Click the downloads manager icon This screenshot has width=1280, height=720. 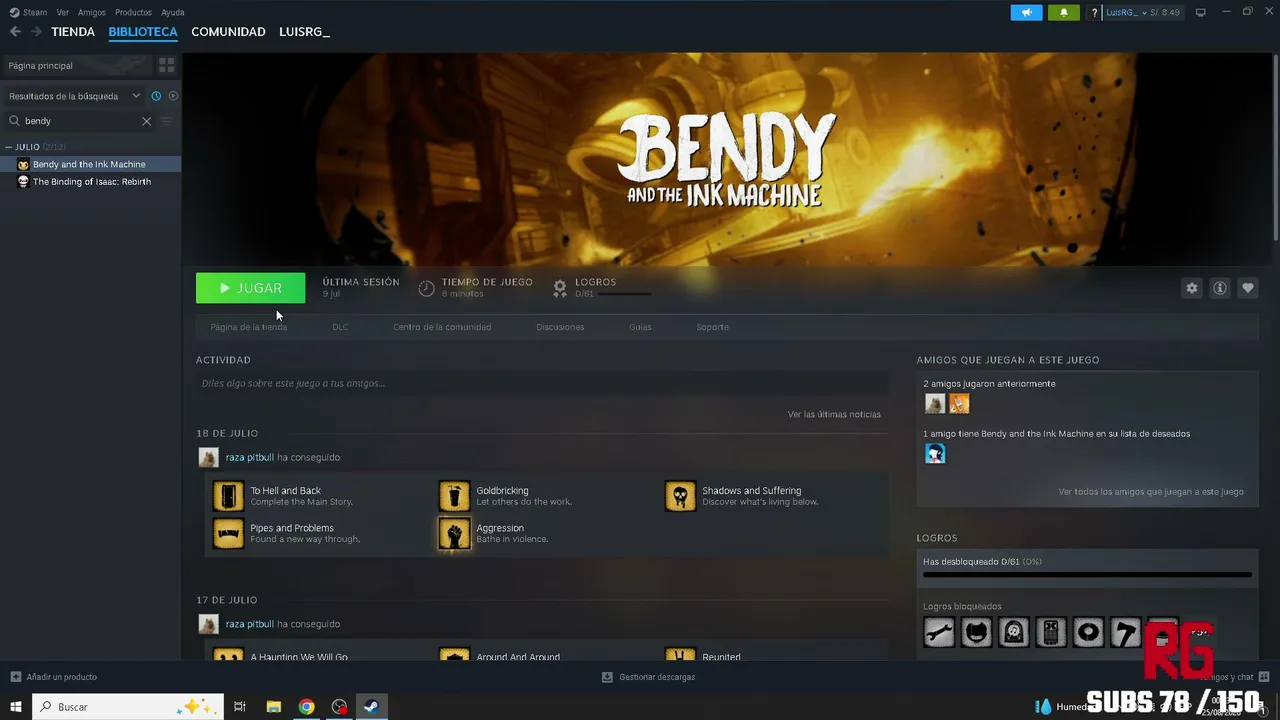point(607,677)
